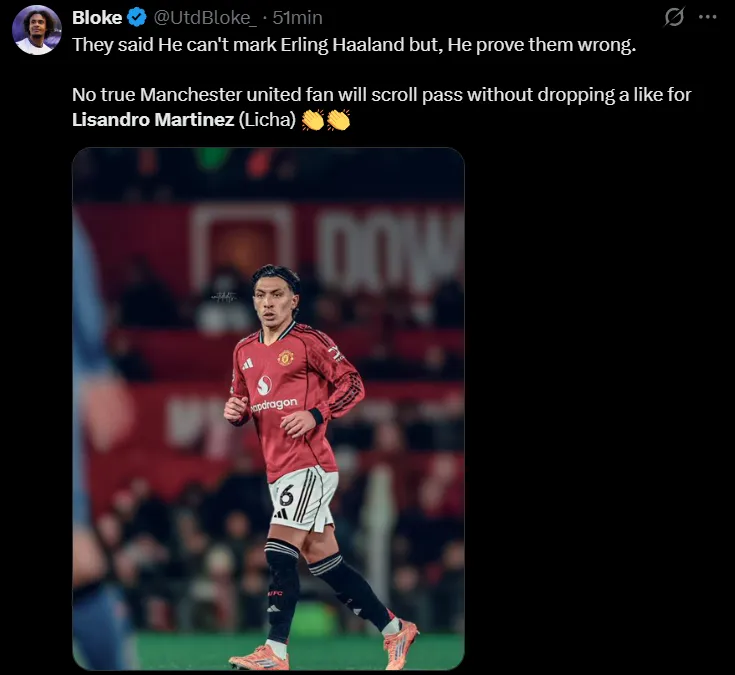The height and width of the screenshot is (675, 735).
Task: Click the (Licha) nickname text
Action: point(267,121)
